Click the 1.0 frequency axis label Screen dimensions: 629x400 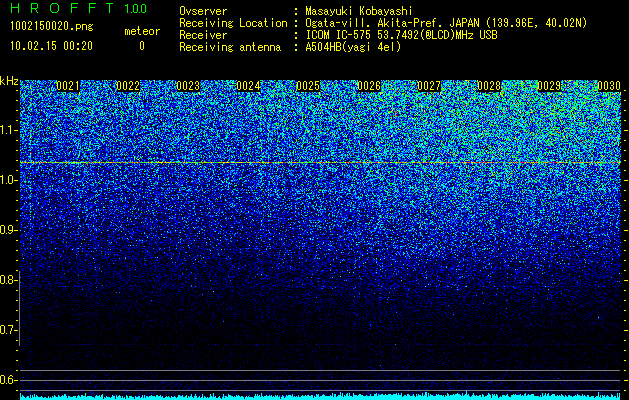point(8,180)
